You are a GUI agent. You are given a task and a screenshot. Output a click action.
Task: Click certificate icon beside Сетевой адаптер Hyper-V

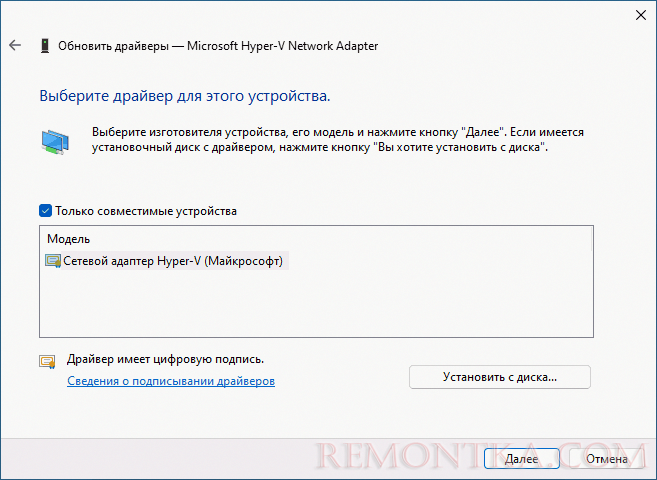point(53,261)
